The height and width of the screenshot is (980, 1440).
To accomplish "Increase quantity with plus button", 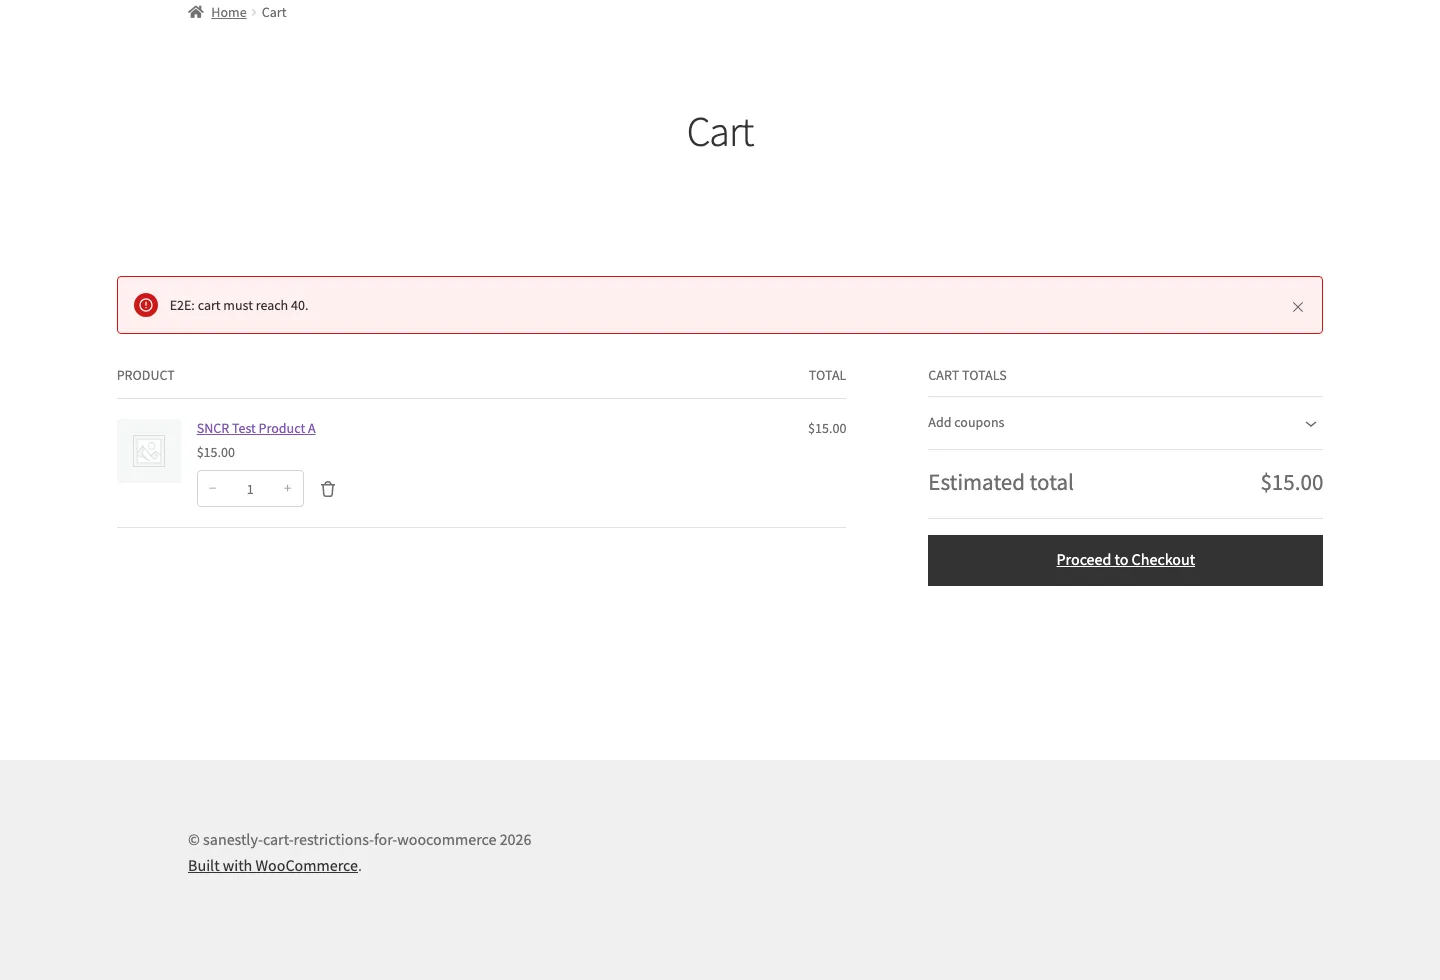I will [288, 488].
